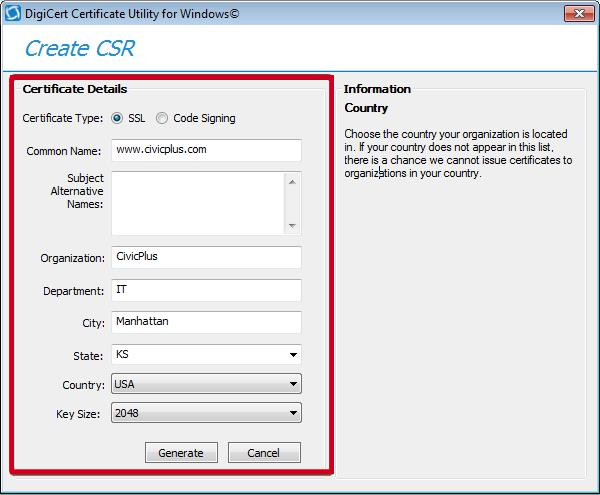Open the Key Size dropdown showing 2048
This screenshot has height=495, width=600.
point(206,413)
